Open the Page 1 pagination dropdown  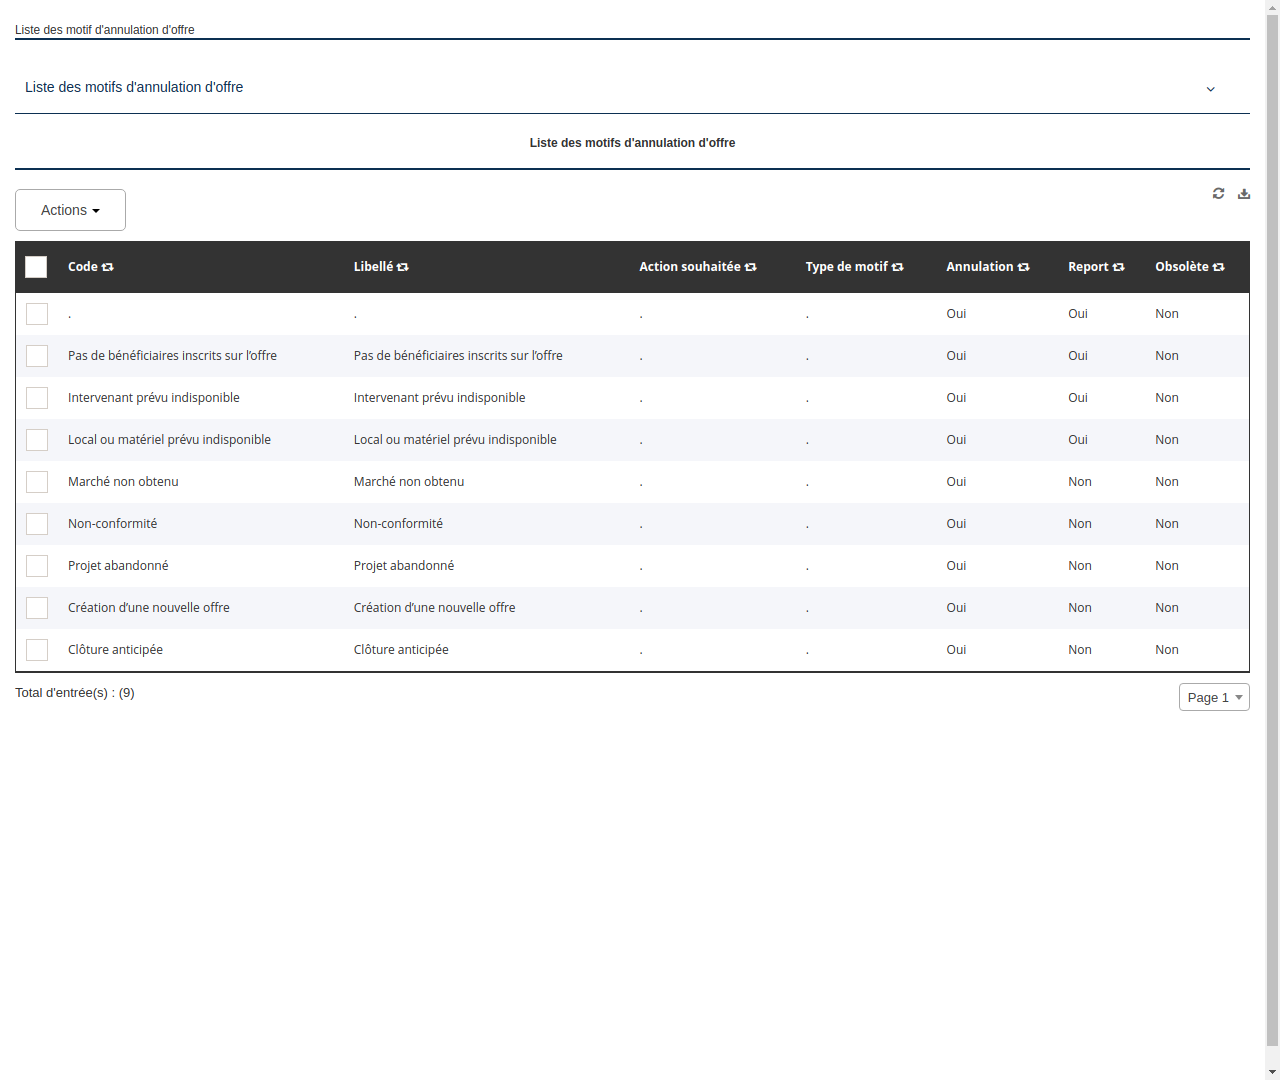(1213, 697)
